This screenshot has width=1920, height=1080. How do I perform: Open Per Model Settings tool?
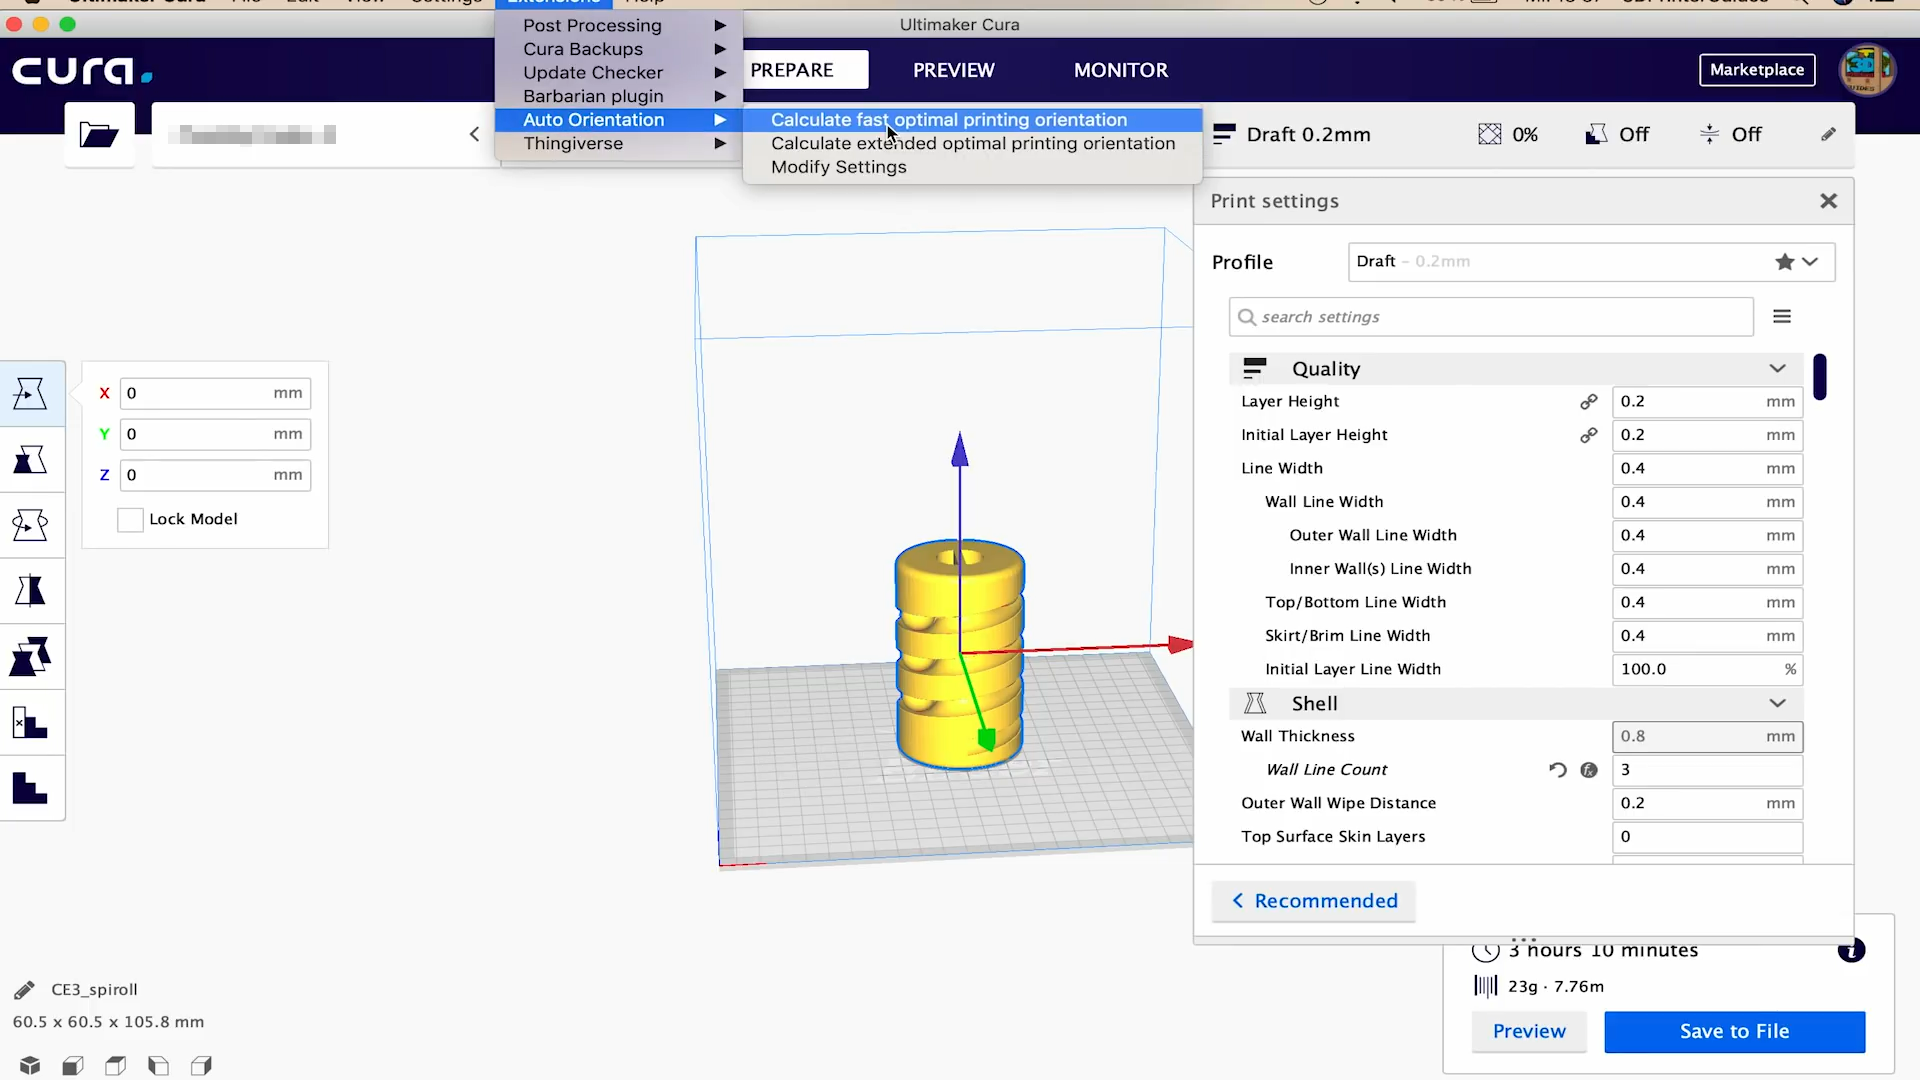[x=30, y=657]
